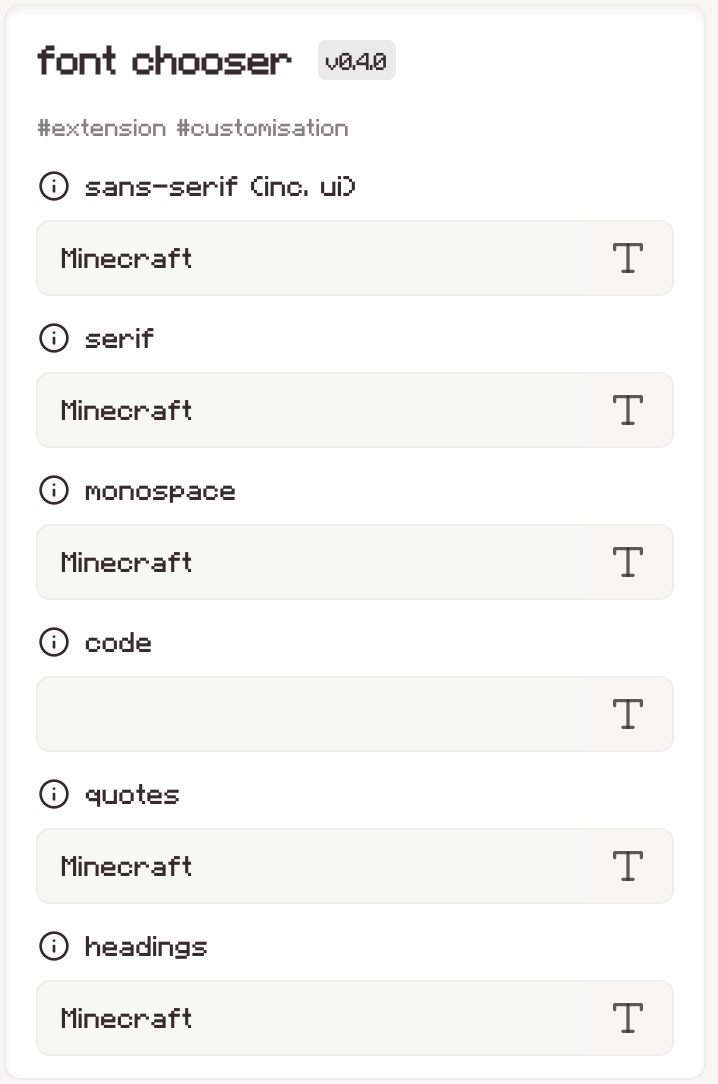
Task: Click the T icon in serif field
Action: (x=627, y=410)
